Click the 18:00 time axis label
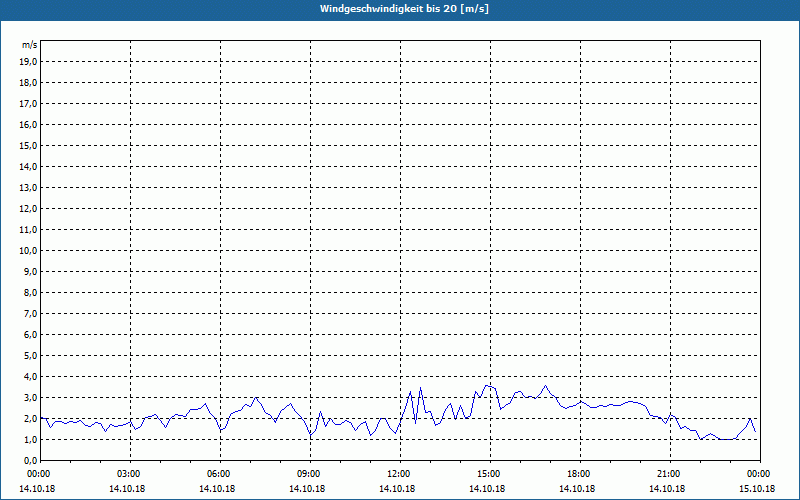 click(x=579, y=474)
